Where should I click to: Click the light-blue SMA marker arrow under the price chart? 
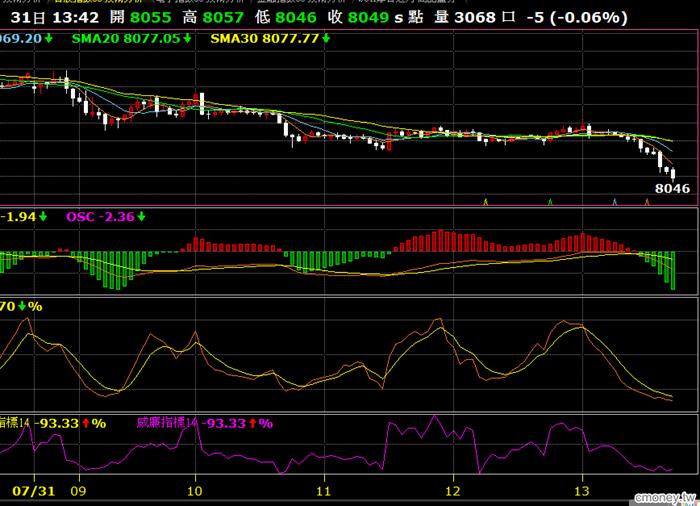click(615, 202)
